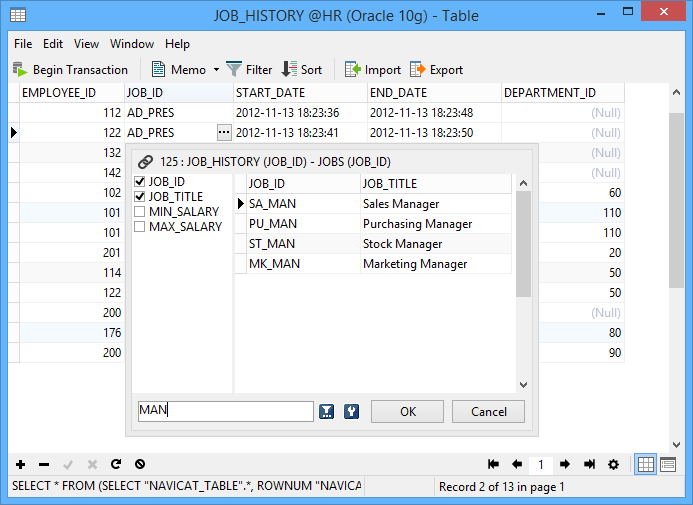Image resolution: width=693 pixels, height=505 pixels.
Task: Click main table scroll down arrow
Action: pos(676,444)
